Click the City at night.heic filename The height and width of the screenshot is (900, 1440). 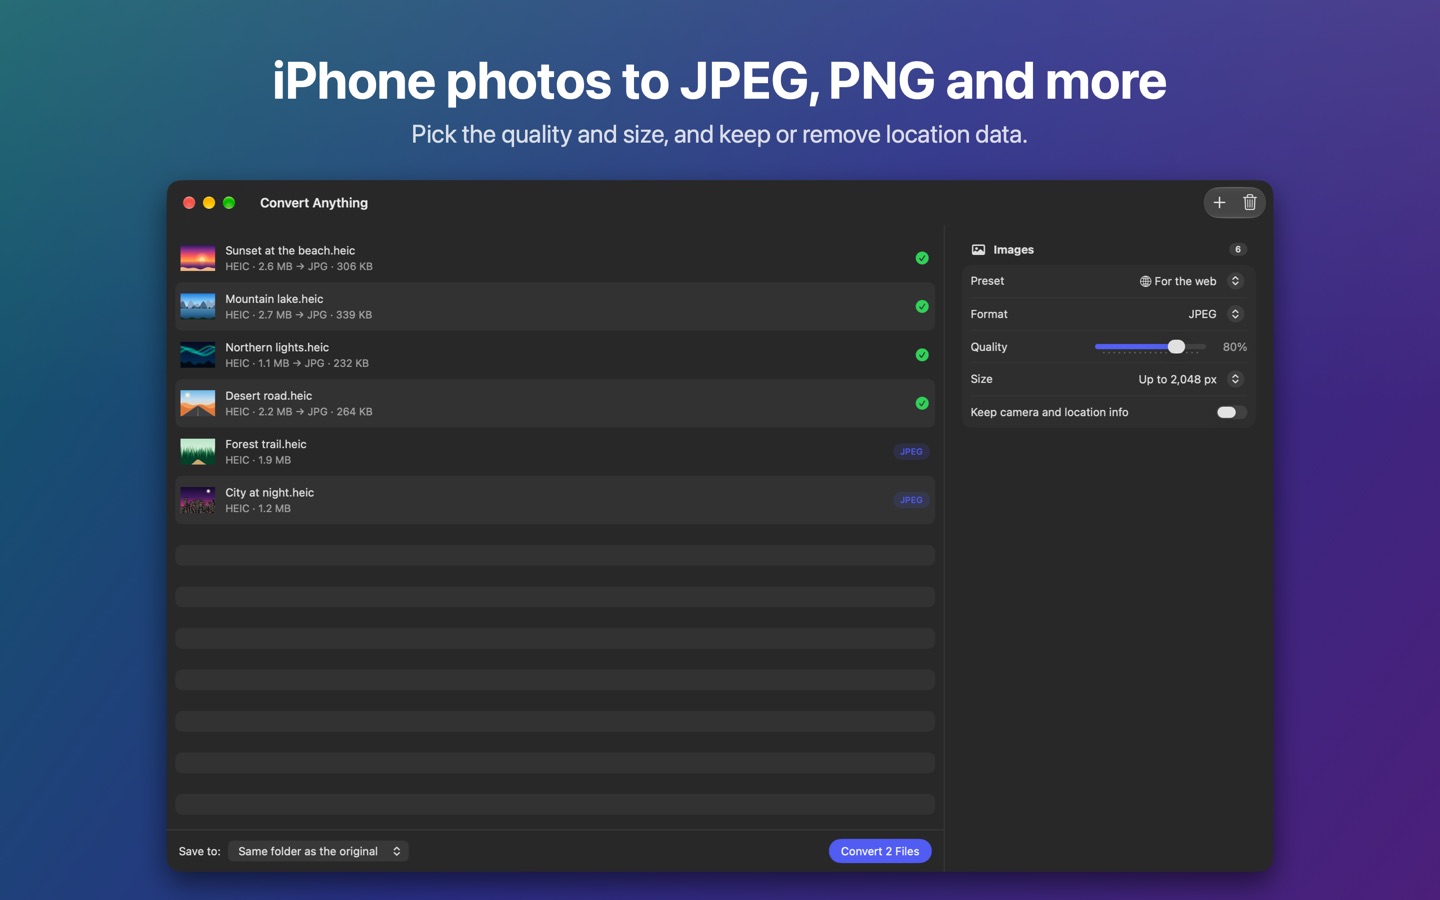[x=270, y=493]
